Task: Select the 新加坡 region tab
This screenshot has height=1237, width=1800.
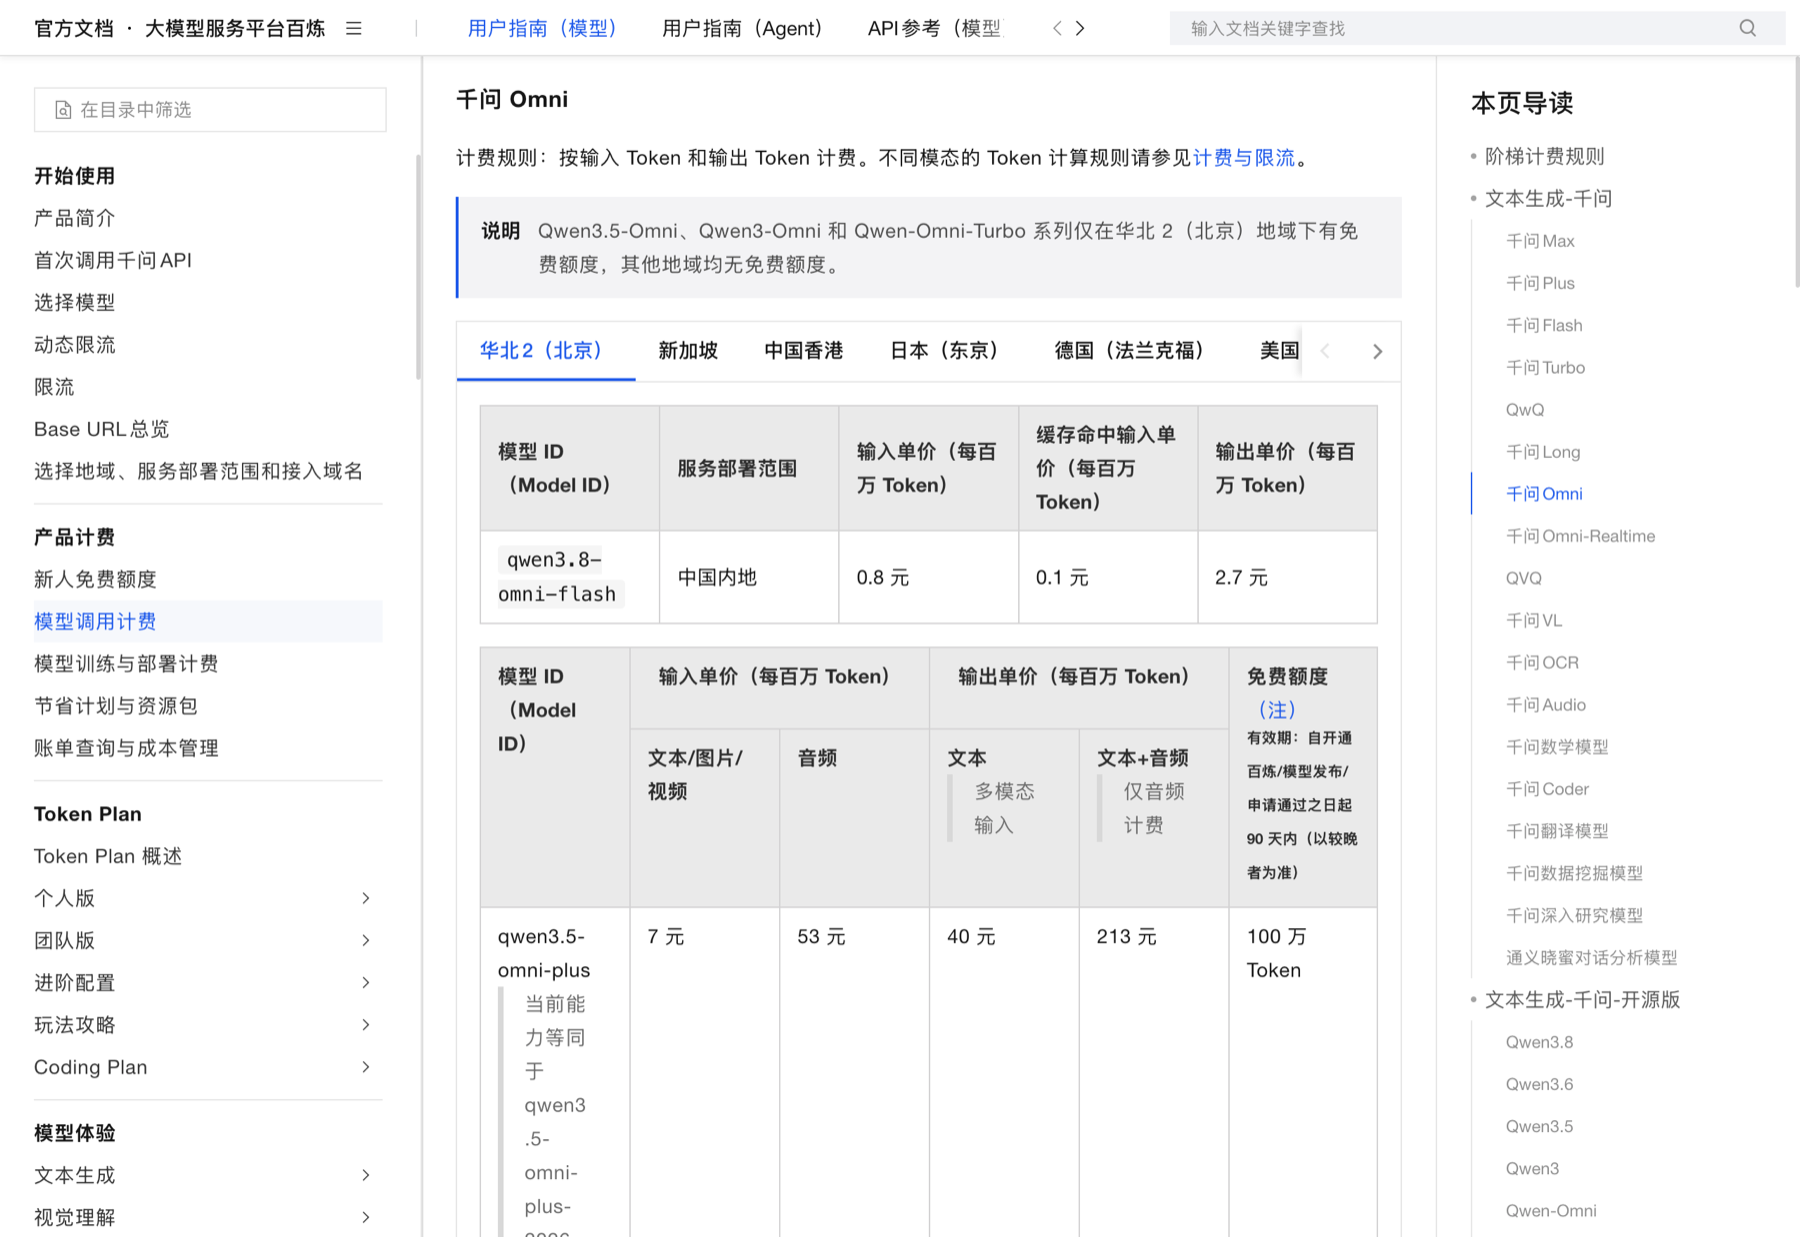Action: pyautogui.click(x=688, y=350)
